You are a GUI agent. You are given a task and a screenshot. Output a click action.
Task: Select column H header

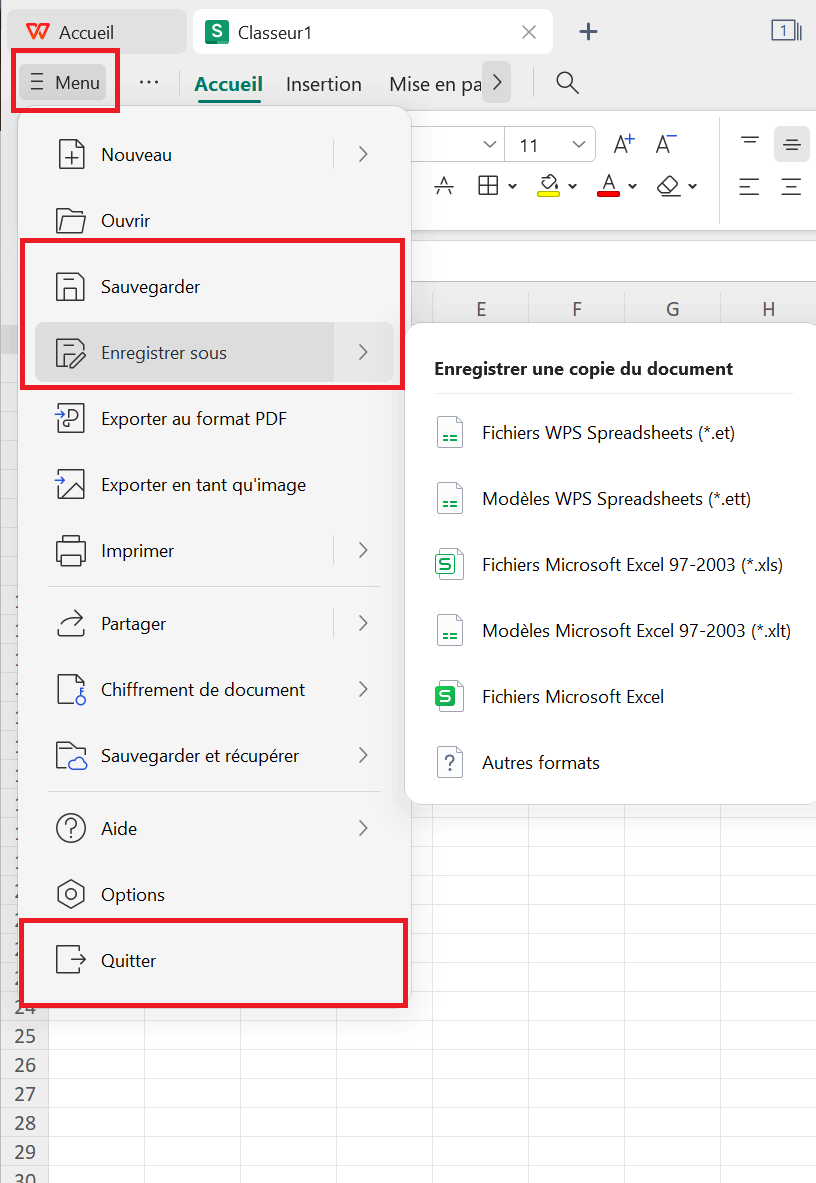pyautogui.click(x=768, y=309)
